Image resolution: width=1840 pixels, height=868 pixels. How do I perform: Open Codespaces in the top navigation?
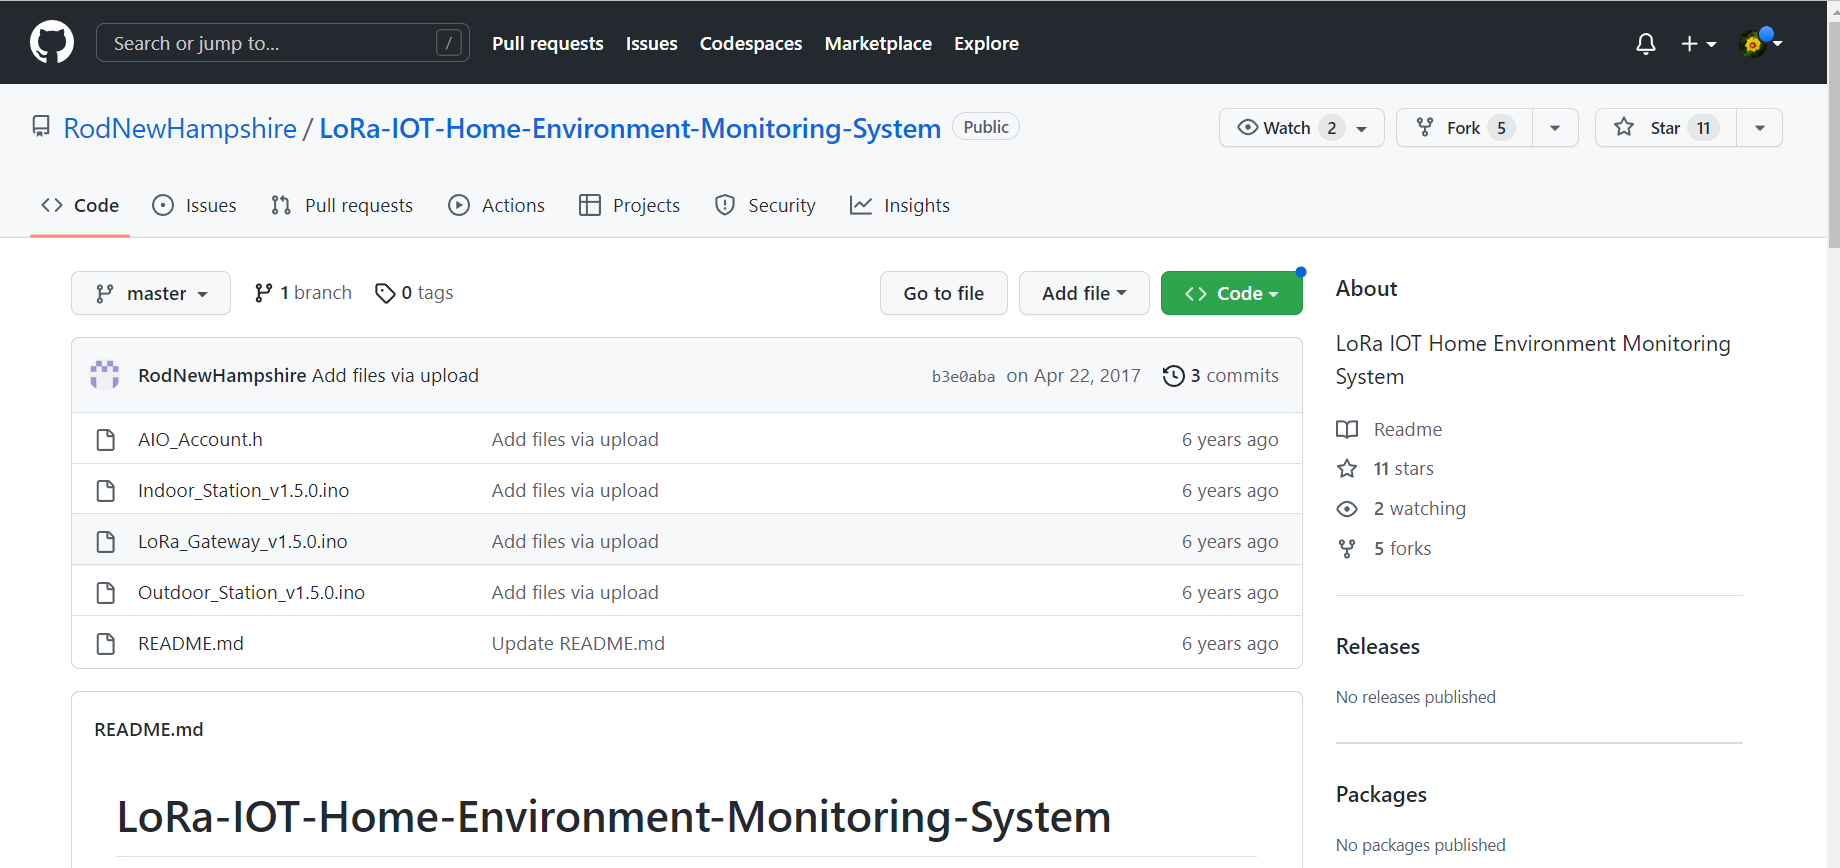(751, 44)
